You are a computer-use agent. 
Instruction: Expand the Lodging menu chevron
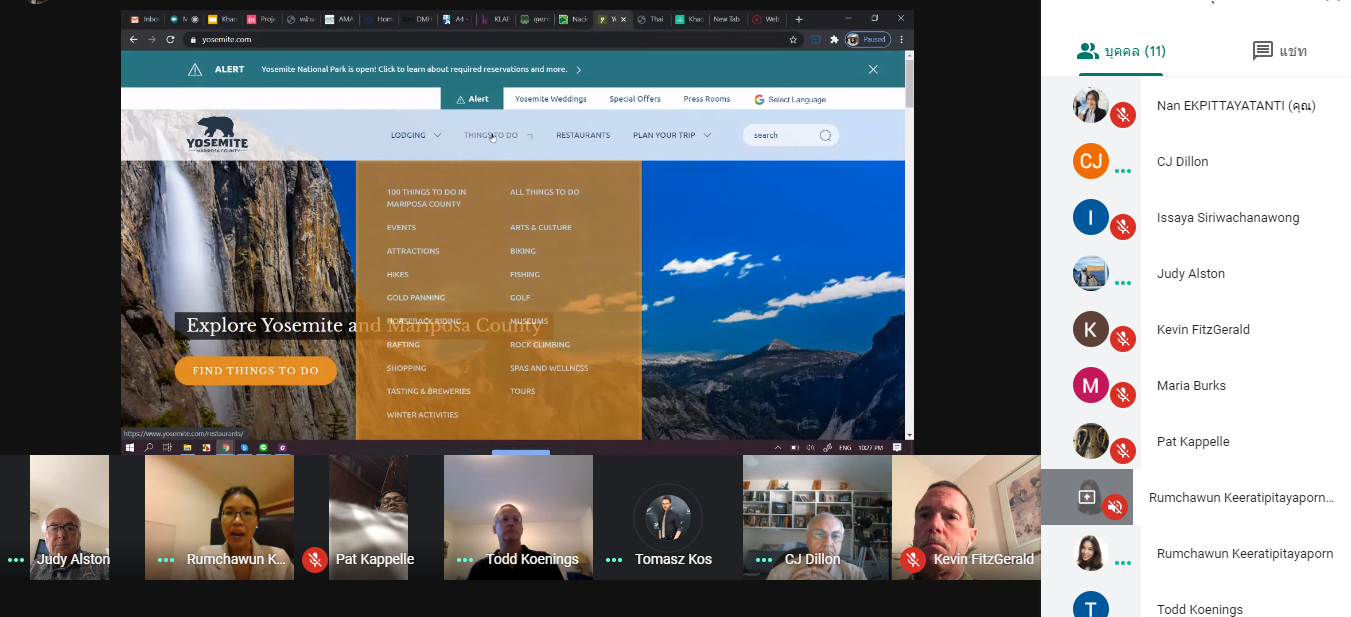pos(437,135)
